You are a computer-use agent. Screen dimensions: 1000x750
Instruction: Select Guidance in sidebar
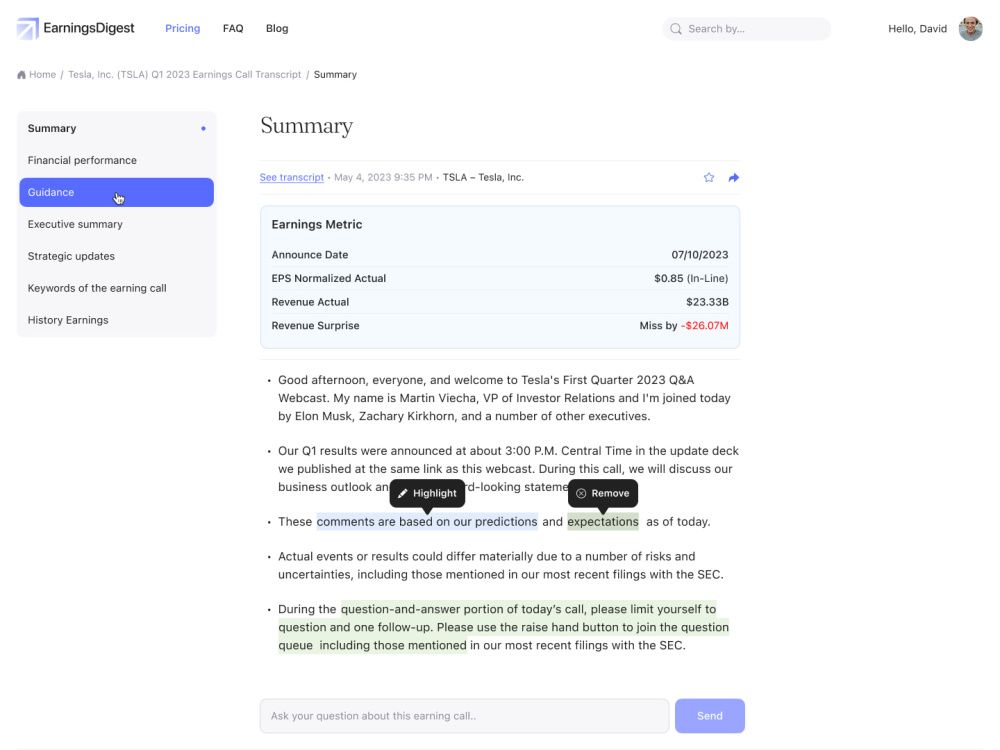click(x=117, y=192)
